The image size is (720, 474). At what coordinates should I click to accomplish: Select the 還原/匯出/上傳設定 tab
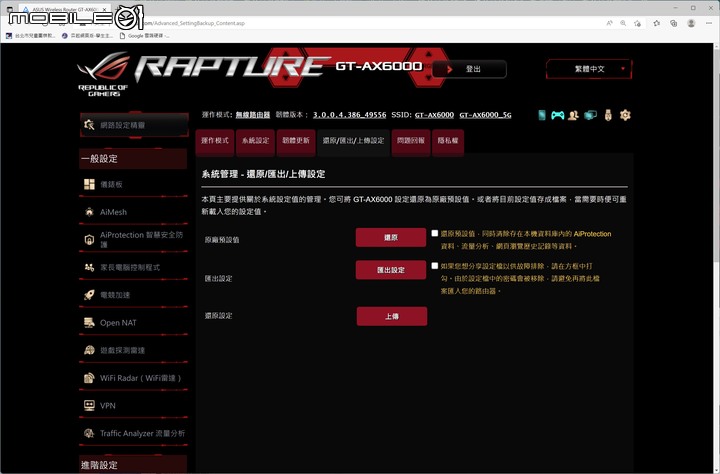tap(353, 141)
